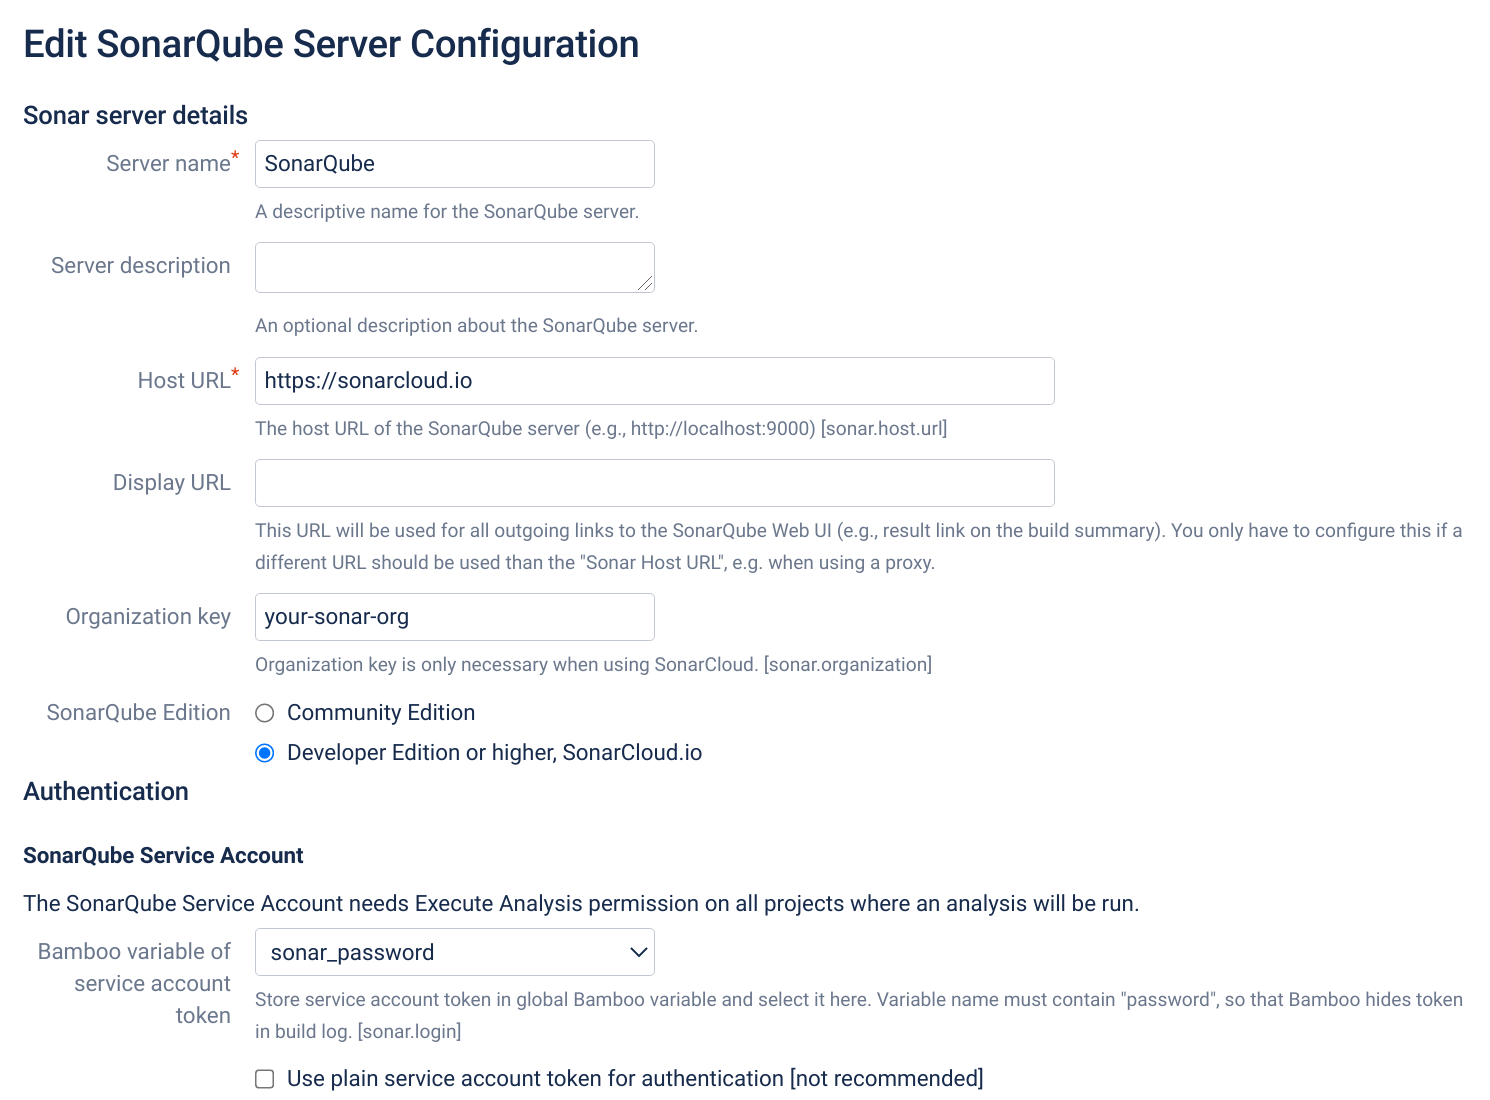Screen dimensions: 1490x1100
Task: Click the sonar_password dropdown chevron
Action: pyautogui.click(x=637, y=952)
